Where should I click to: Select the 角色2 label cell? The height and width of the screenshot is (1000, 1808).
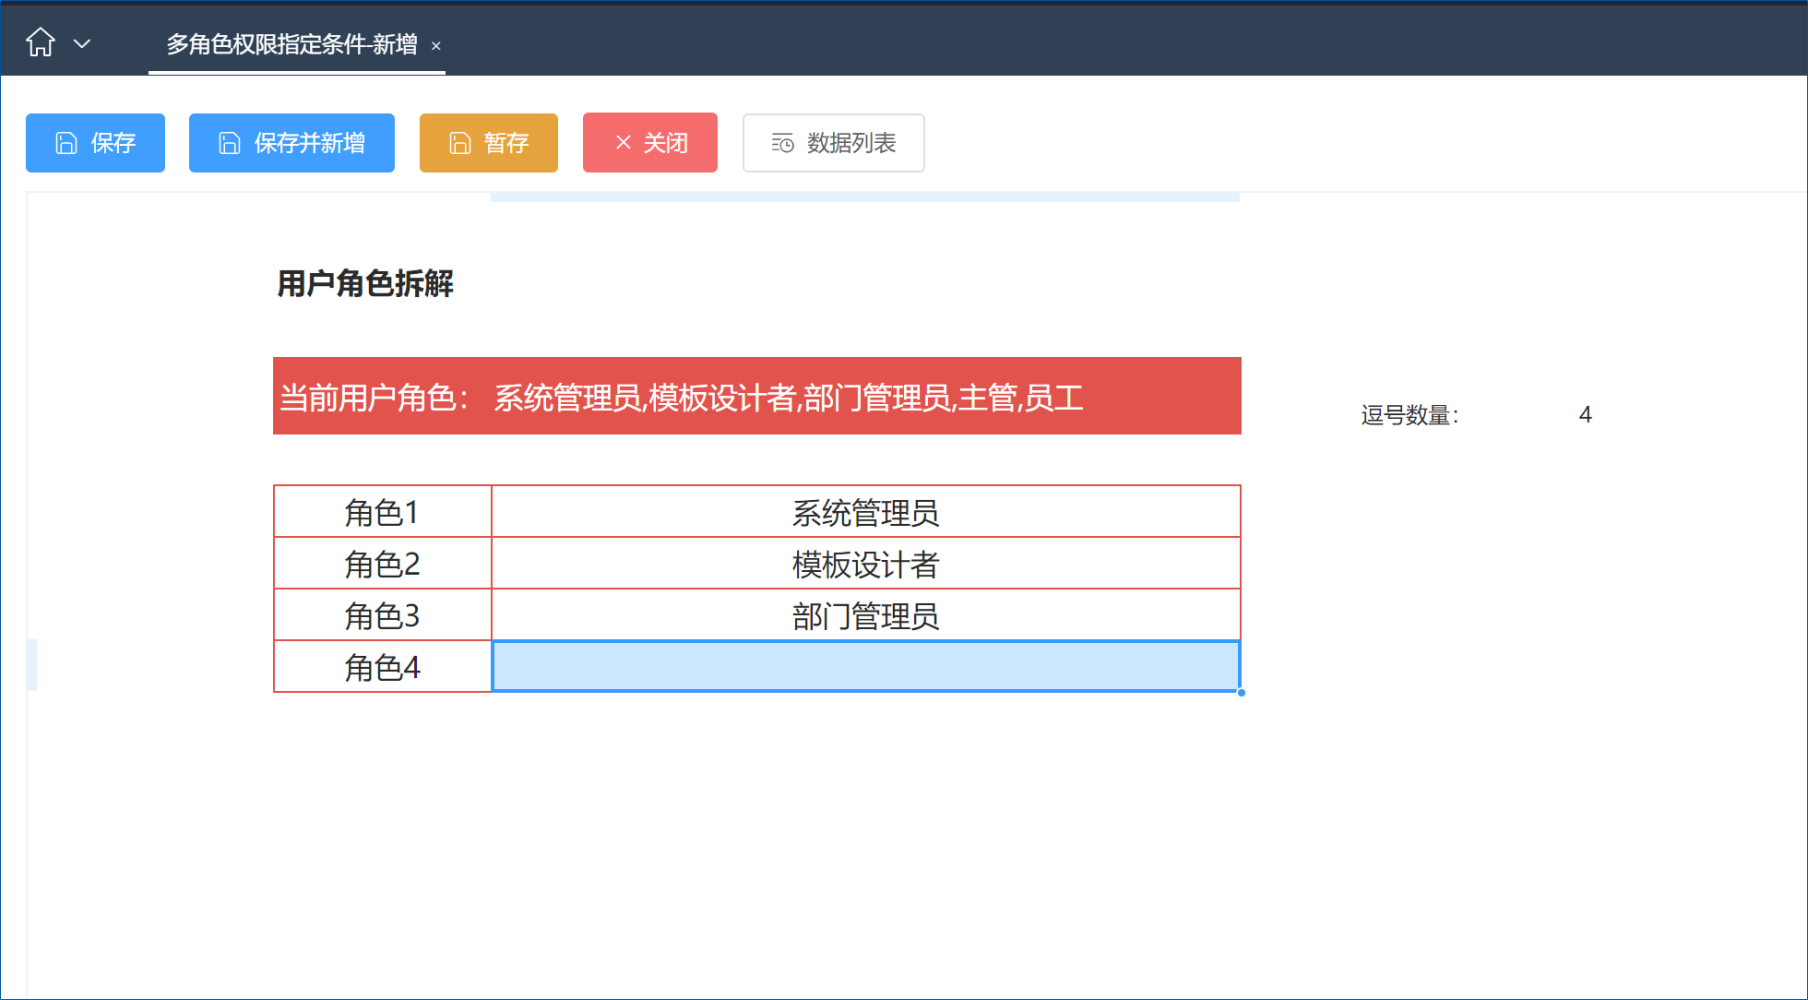click(382, 564)
